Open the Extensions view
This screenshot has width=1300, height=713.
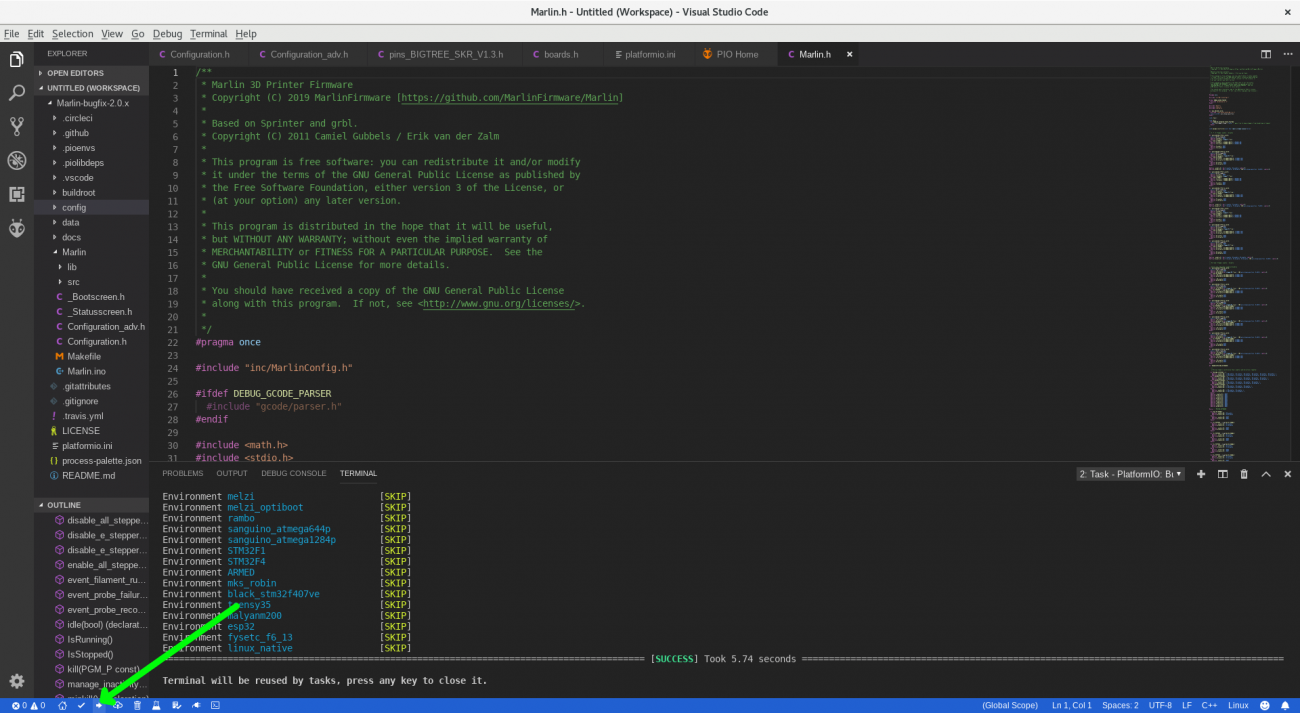pyautogui.click(x=16, y=194)
